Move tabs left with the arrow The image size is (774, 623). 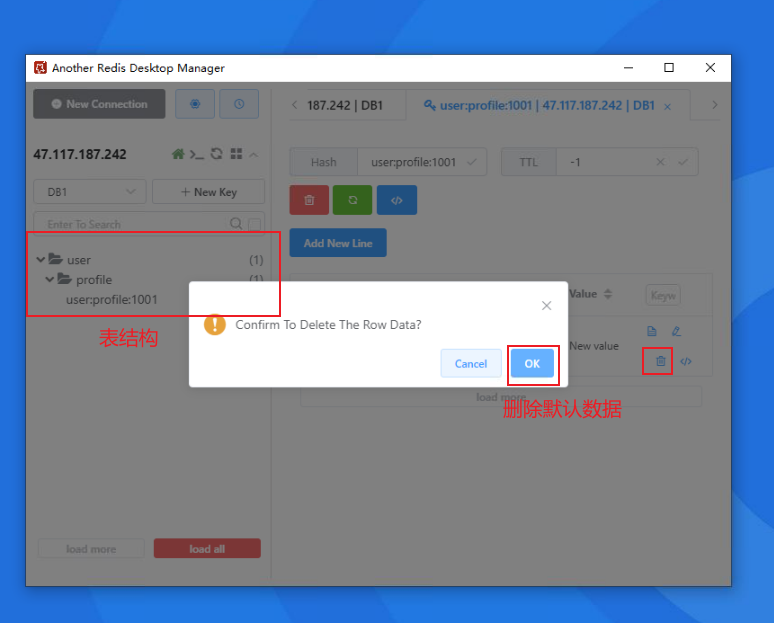pos(295,105)
